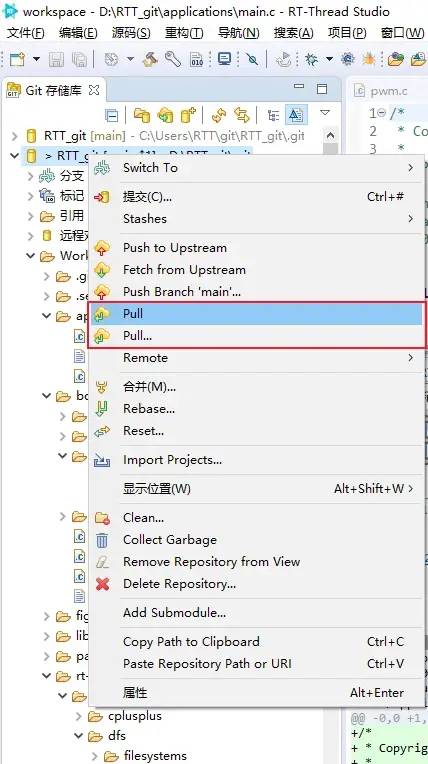The height and width of the screenshot is (764, 428).
Task: Open the pwm.c editor tab
Action: pos(381,91)
